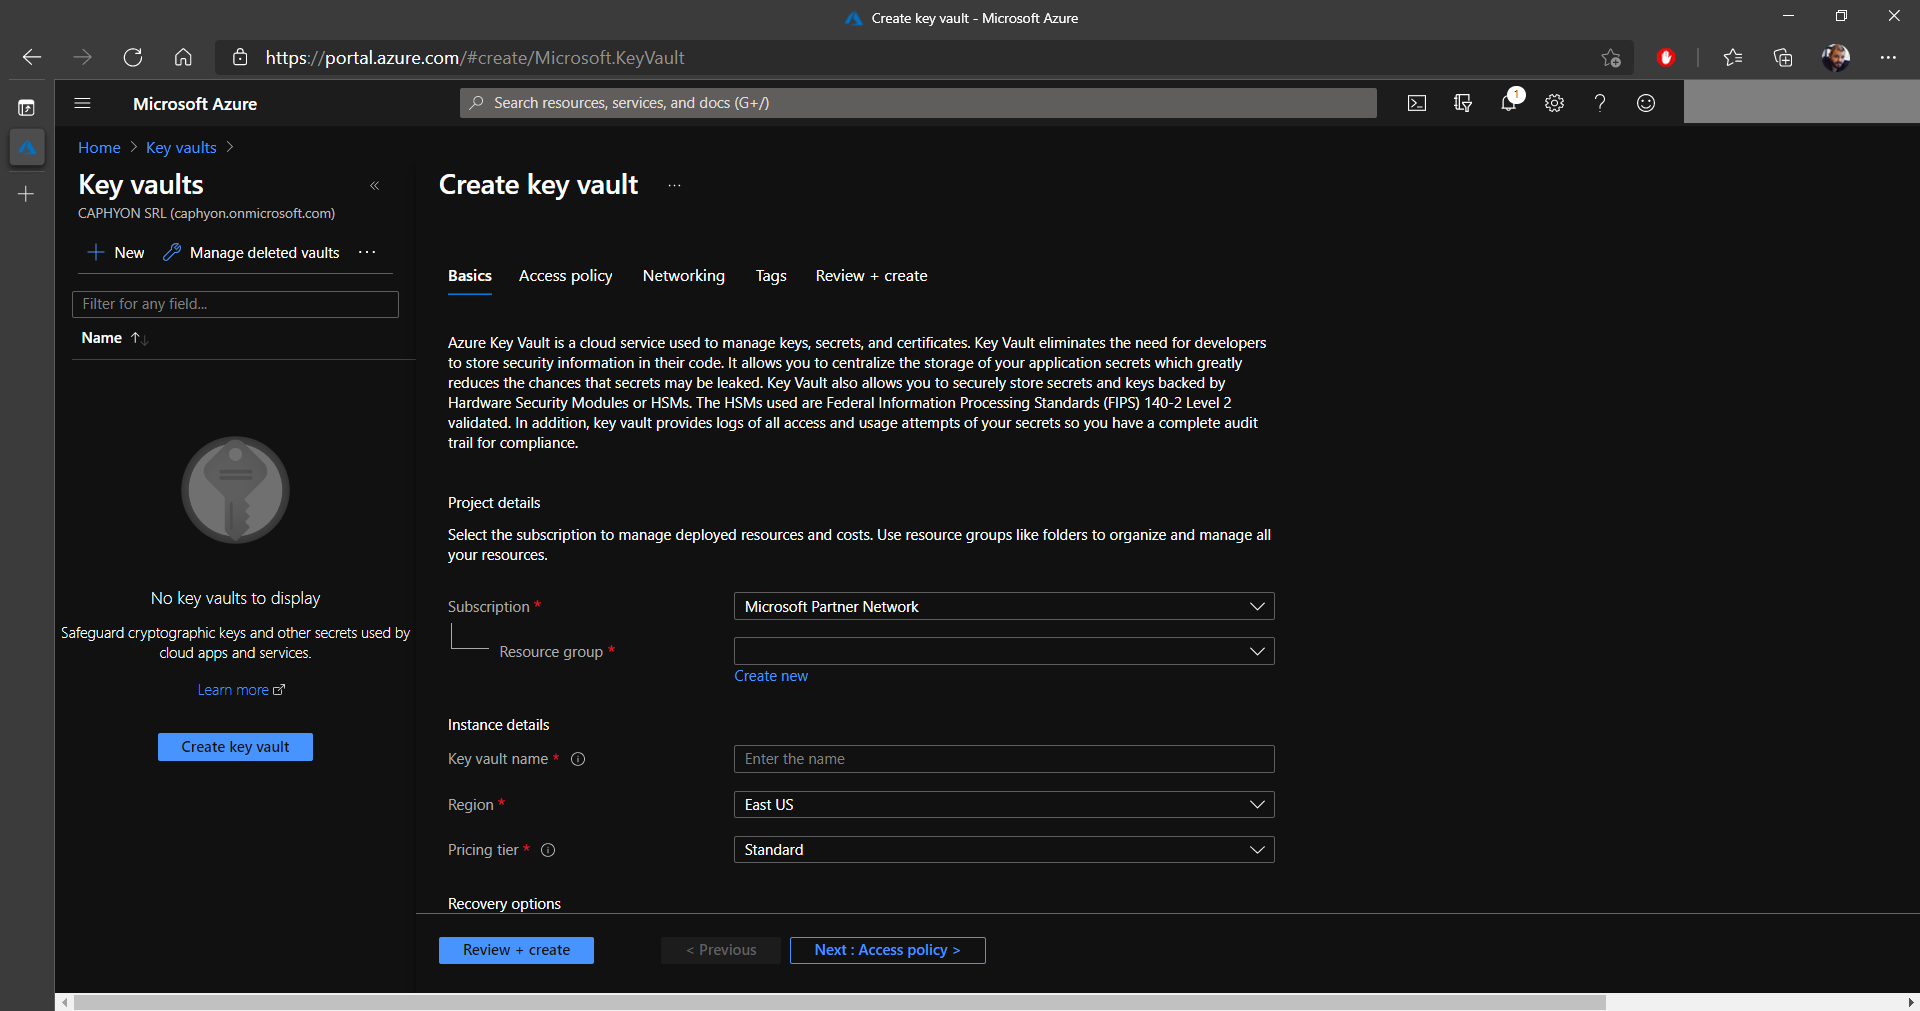Open the feedback smiley icon
This screenshot has width=1920, height=1011.
1646,103
